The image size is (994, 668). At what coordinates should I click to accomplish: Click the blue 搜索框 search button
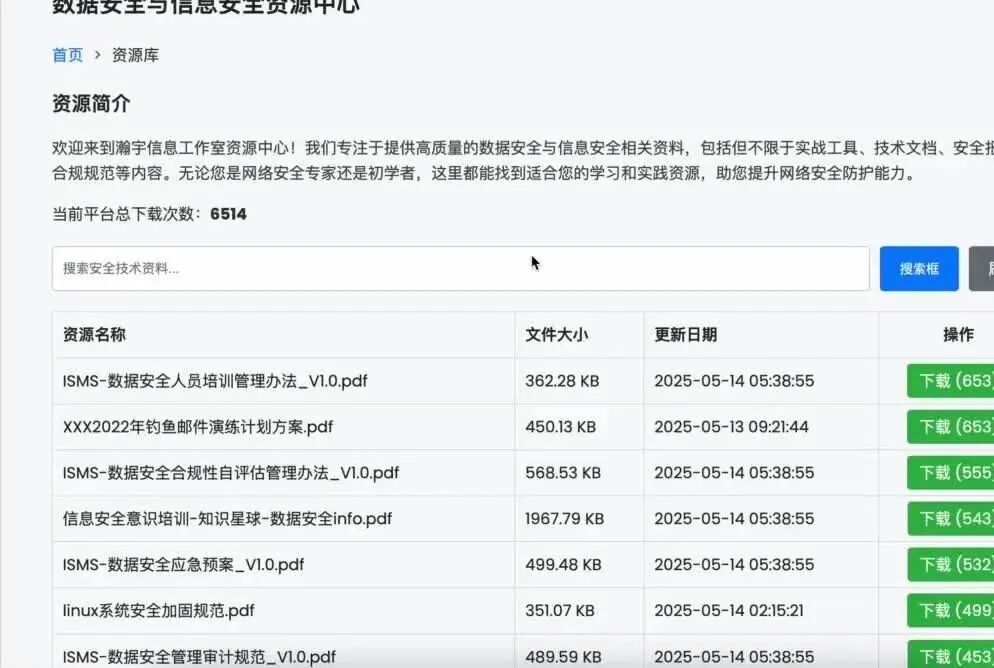tap(918, 268)
